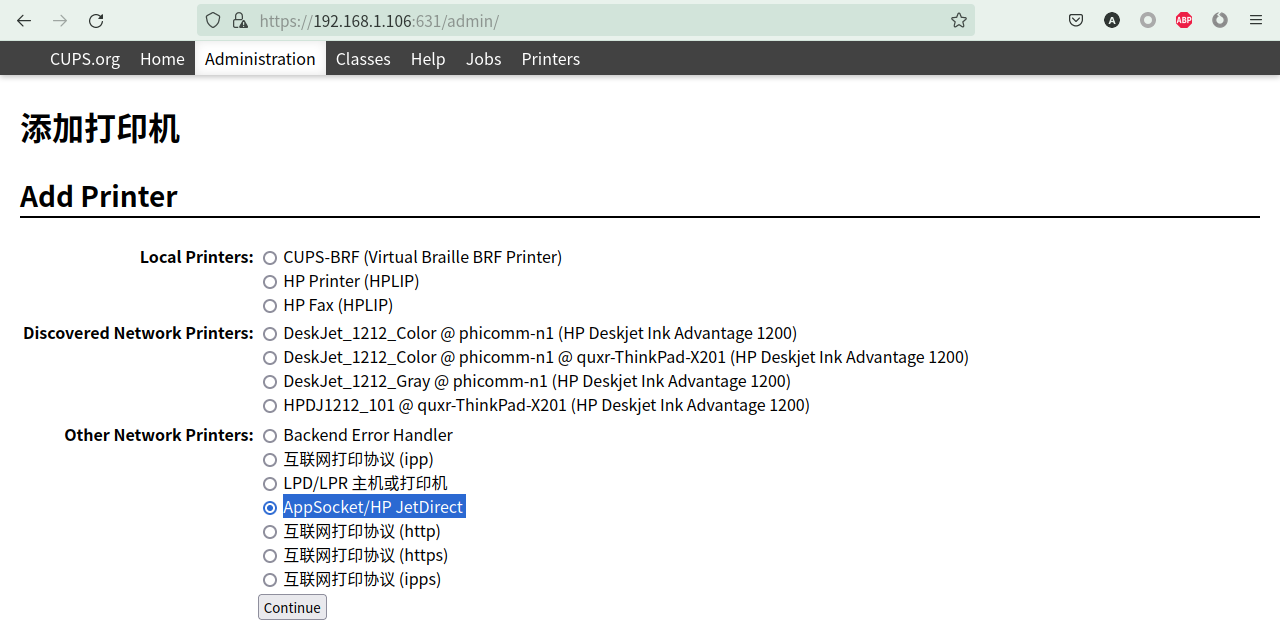Bookmark this page with the star icon

click(958, 20)
